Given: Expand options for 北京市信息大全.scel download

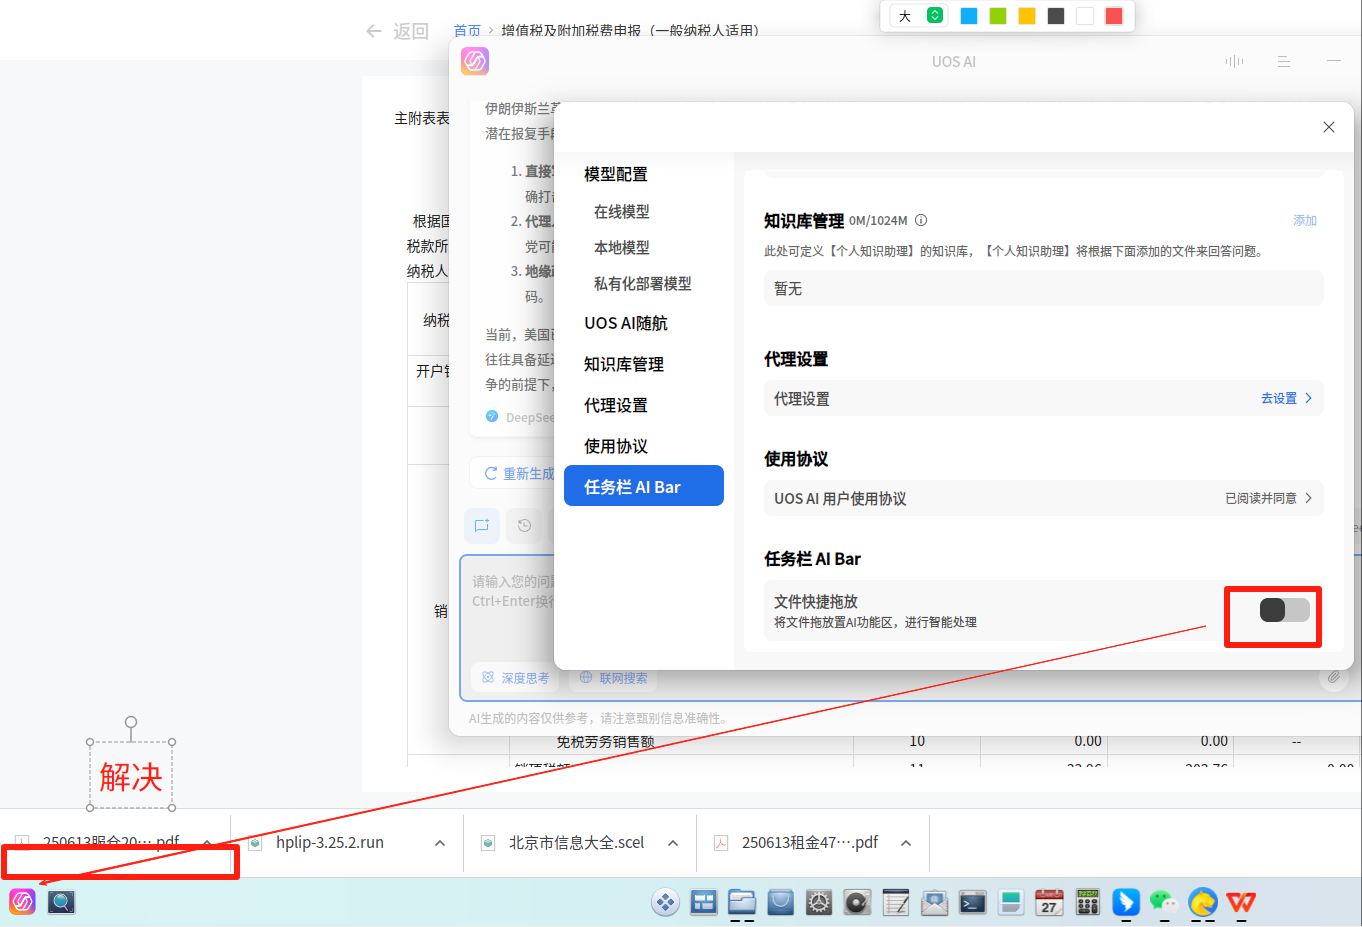Looking at the screenshot, I should point(673,843).
